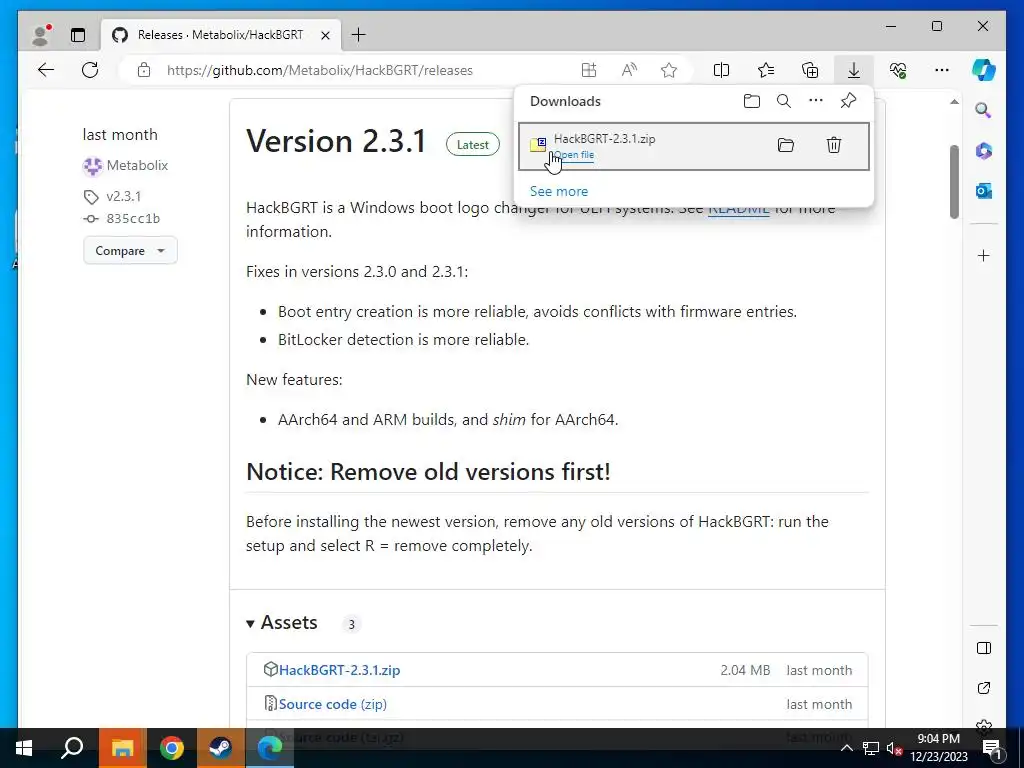Open the tab actions menu icon
The image size is (1024, 768).
tap(78, 35)
